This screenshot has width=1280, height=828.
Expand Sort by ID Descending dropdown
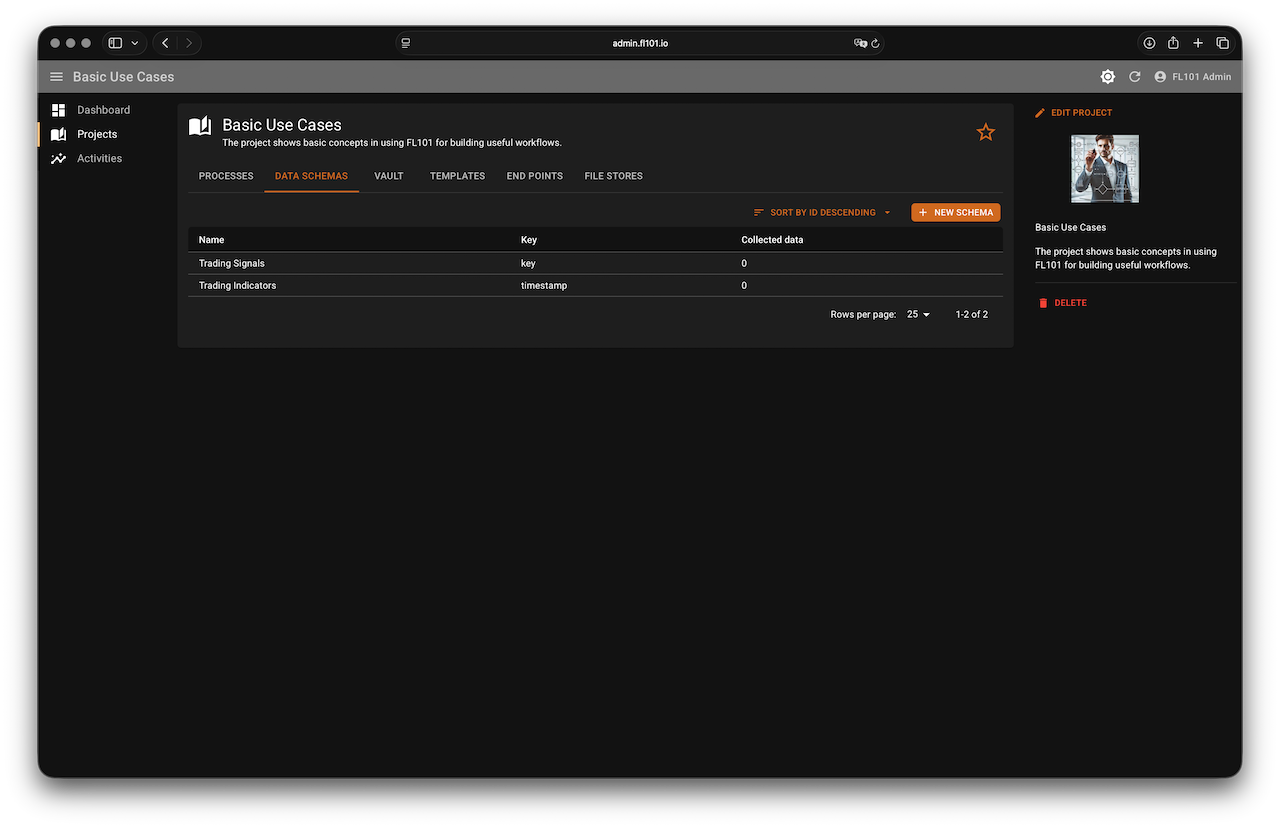(x=822, y=213)
